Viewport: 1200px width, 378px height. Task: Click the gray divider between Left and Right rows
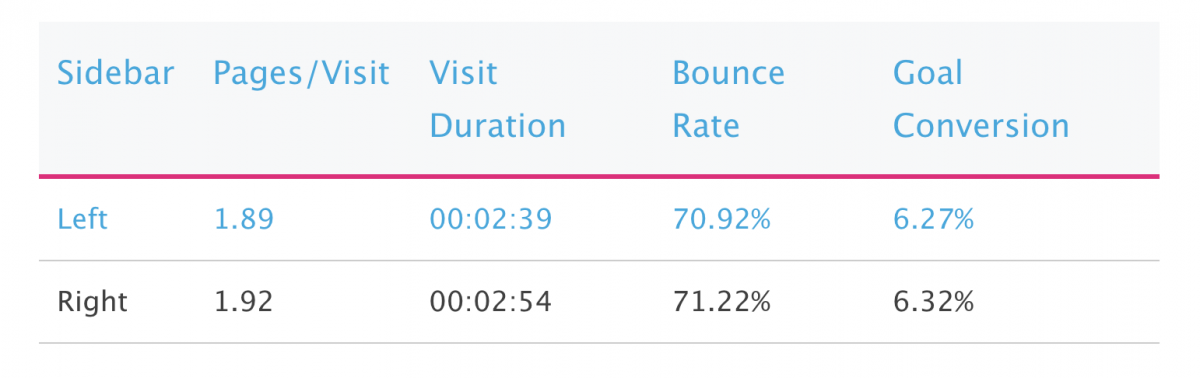pyautogui.click(x=599, y=261)
